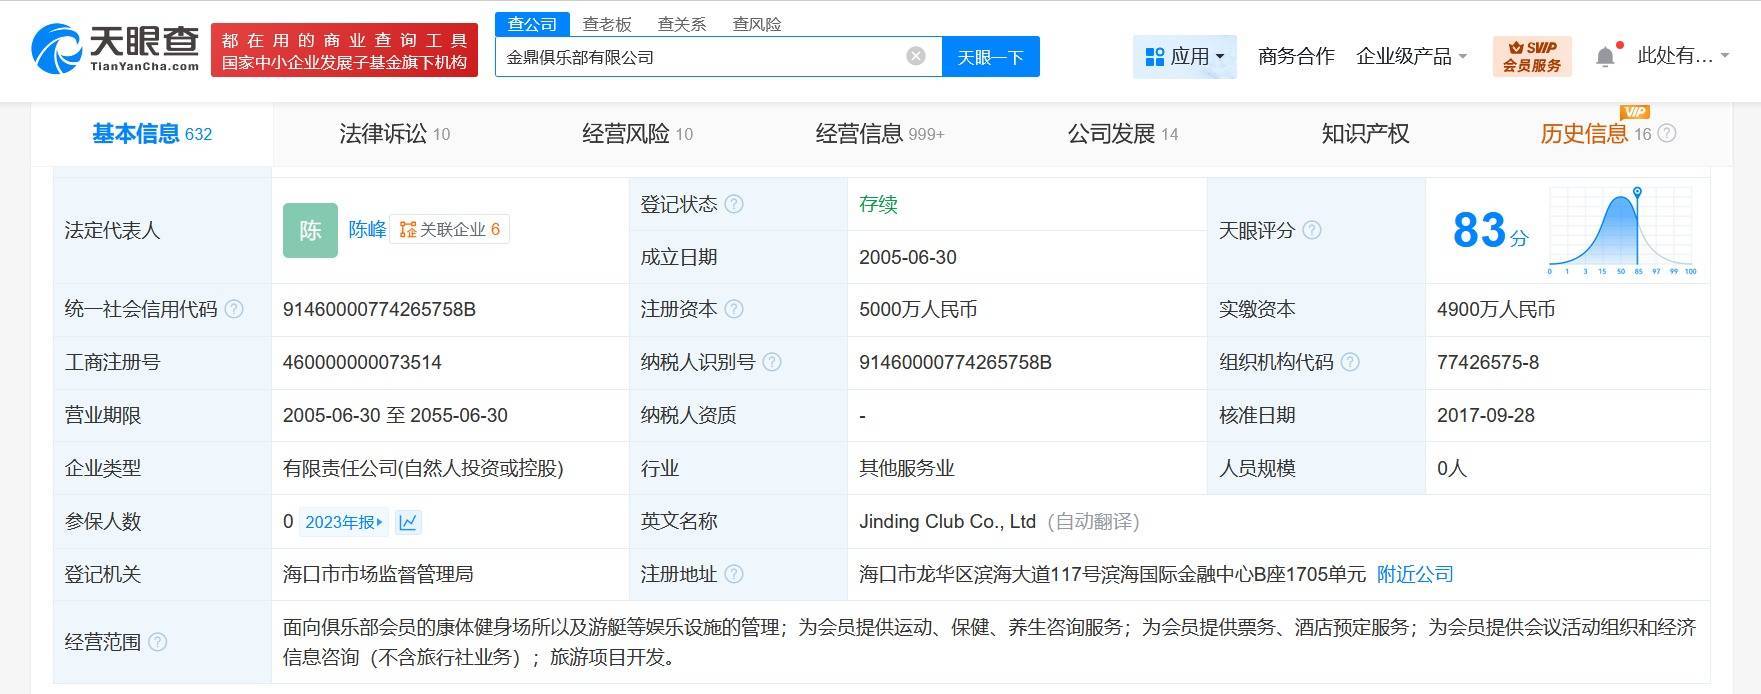Switch to the 基本信息 tab

click(152, 134)
